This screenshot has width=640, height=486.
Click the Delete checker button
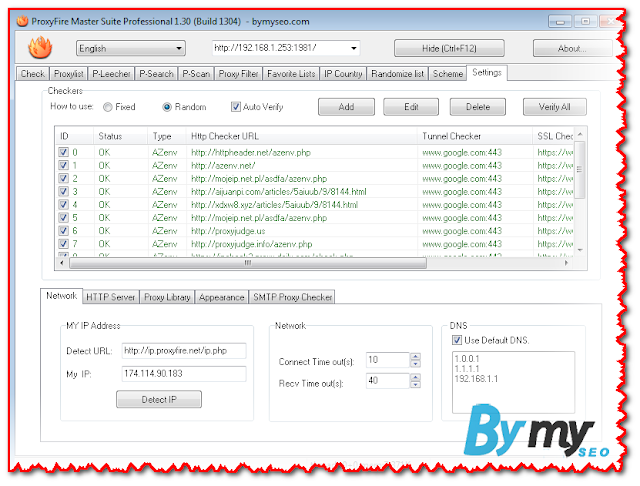click(x=478, y=107)
